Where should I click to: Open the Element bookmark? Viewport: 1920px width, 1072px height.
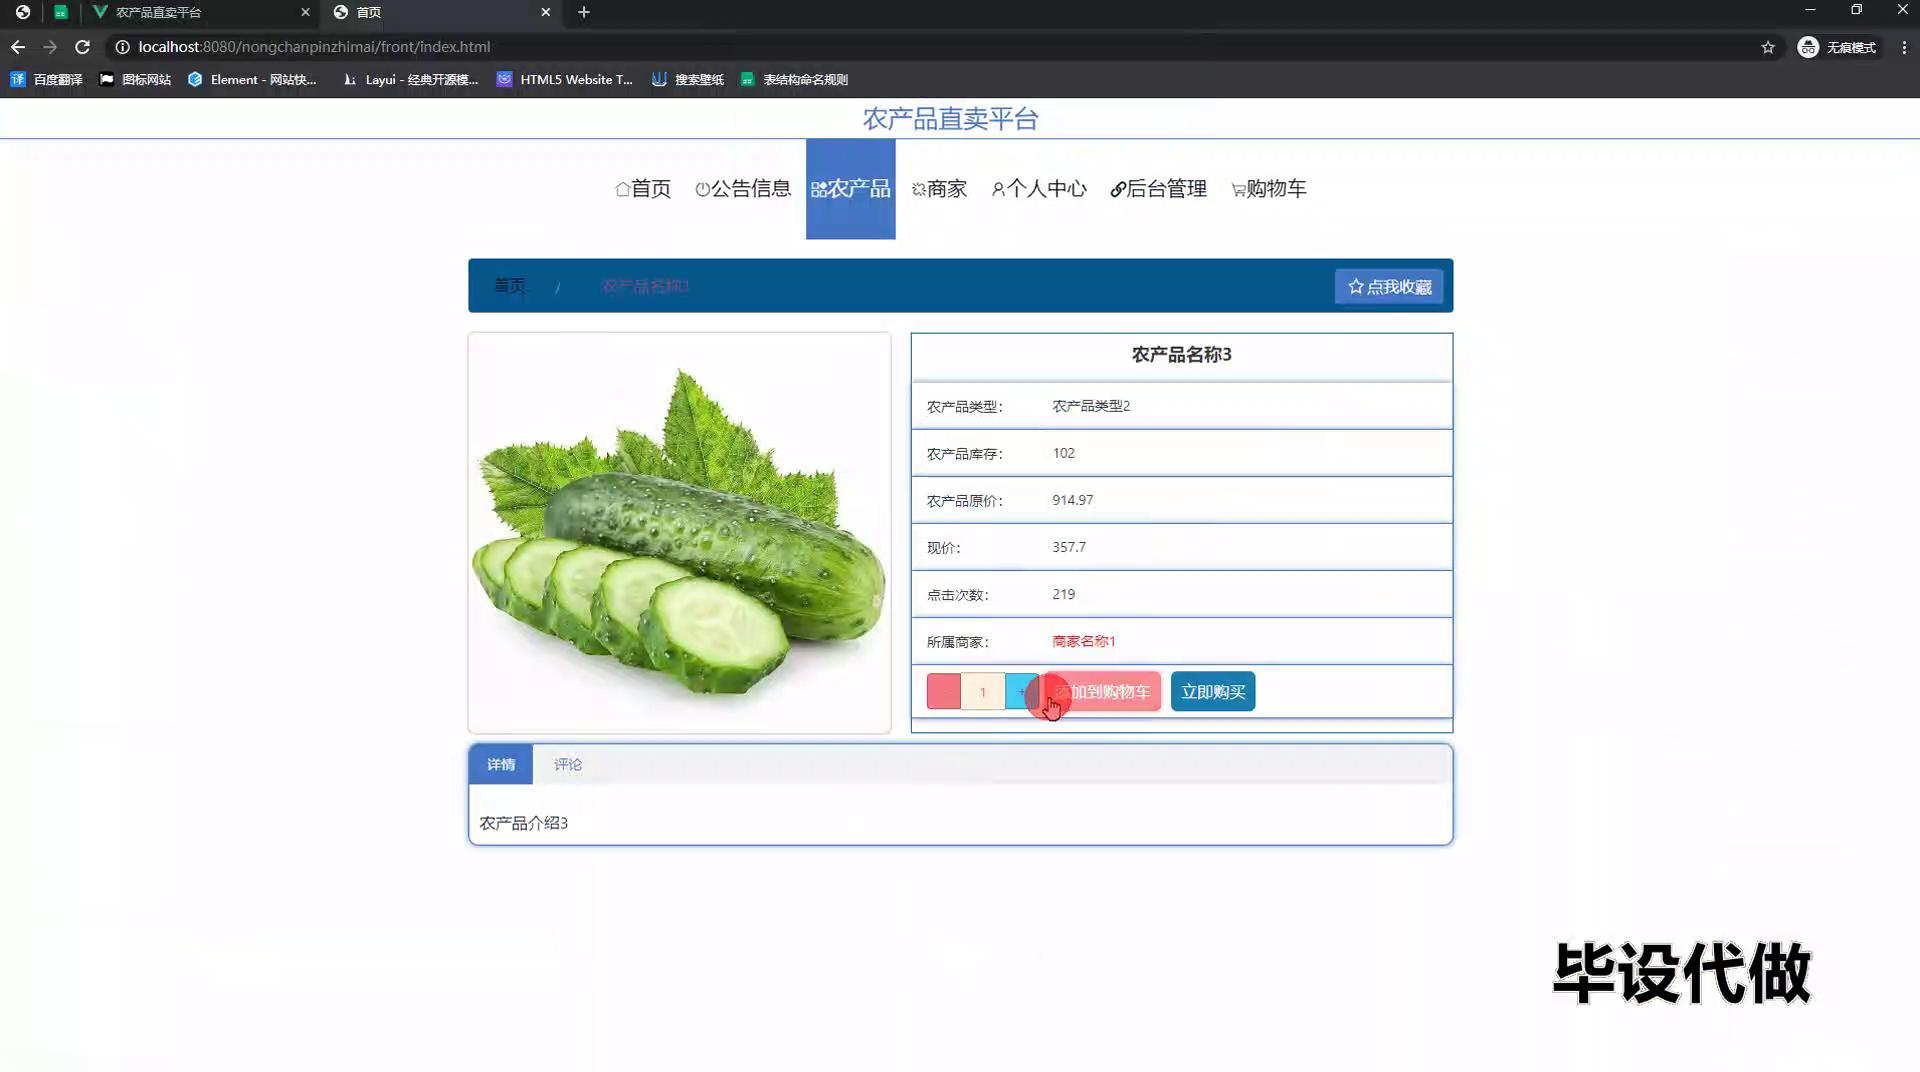252,80
